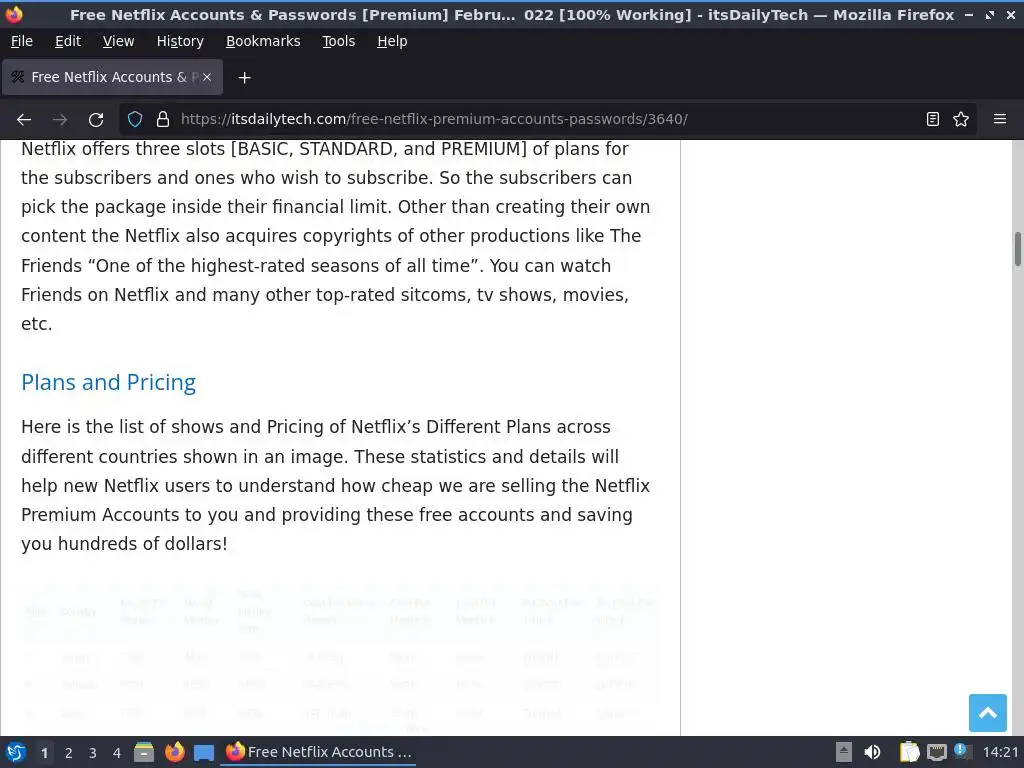Switch to workspace 3
The height and width of the screenshot is (768, 1024).
click(x=93, y=753)
